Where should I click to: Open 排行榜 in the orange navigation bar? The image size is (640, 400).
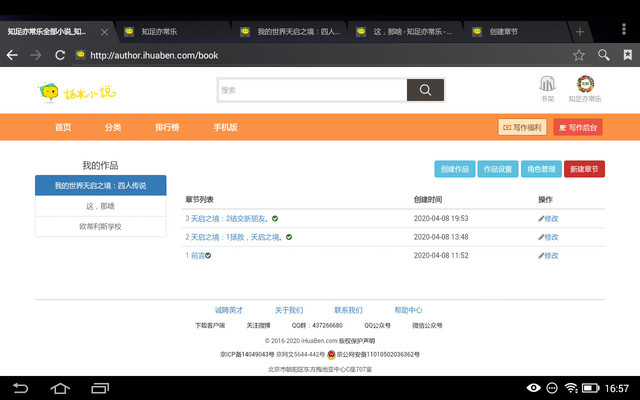click(x=167, y=127)
